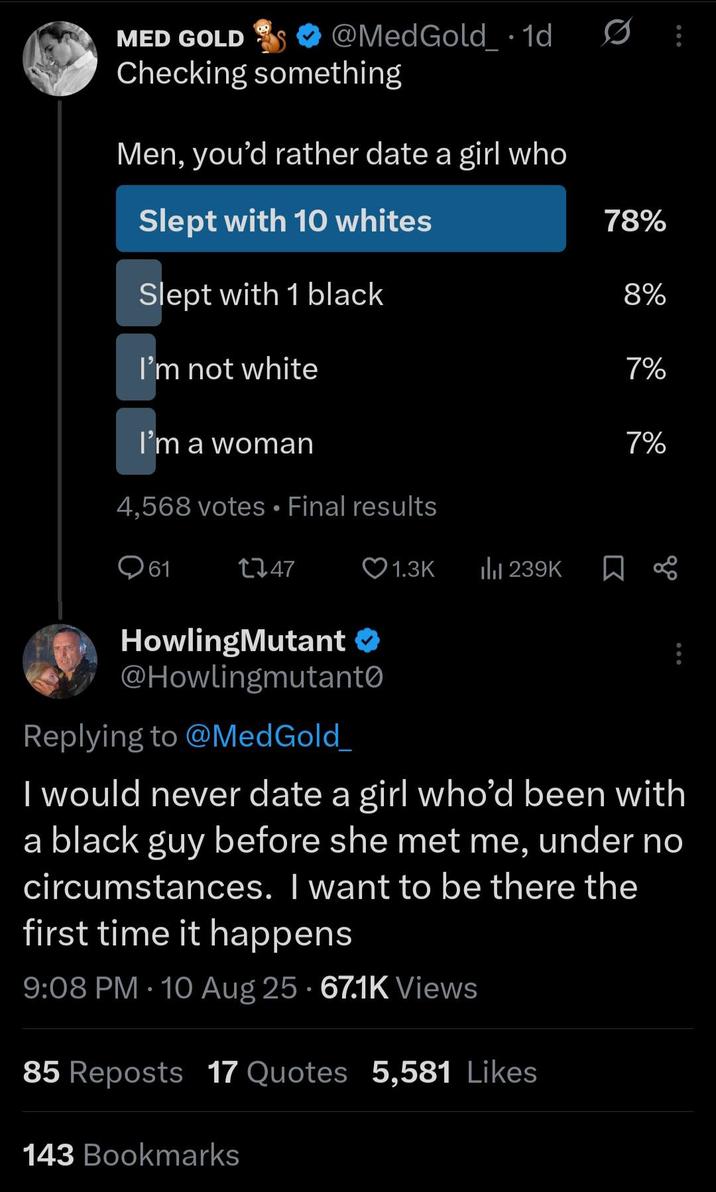Click HowlingMutant's profile picture
The image size is (716, 1192).
[59, 660]
